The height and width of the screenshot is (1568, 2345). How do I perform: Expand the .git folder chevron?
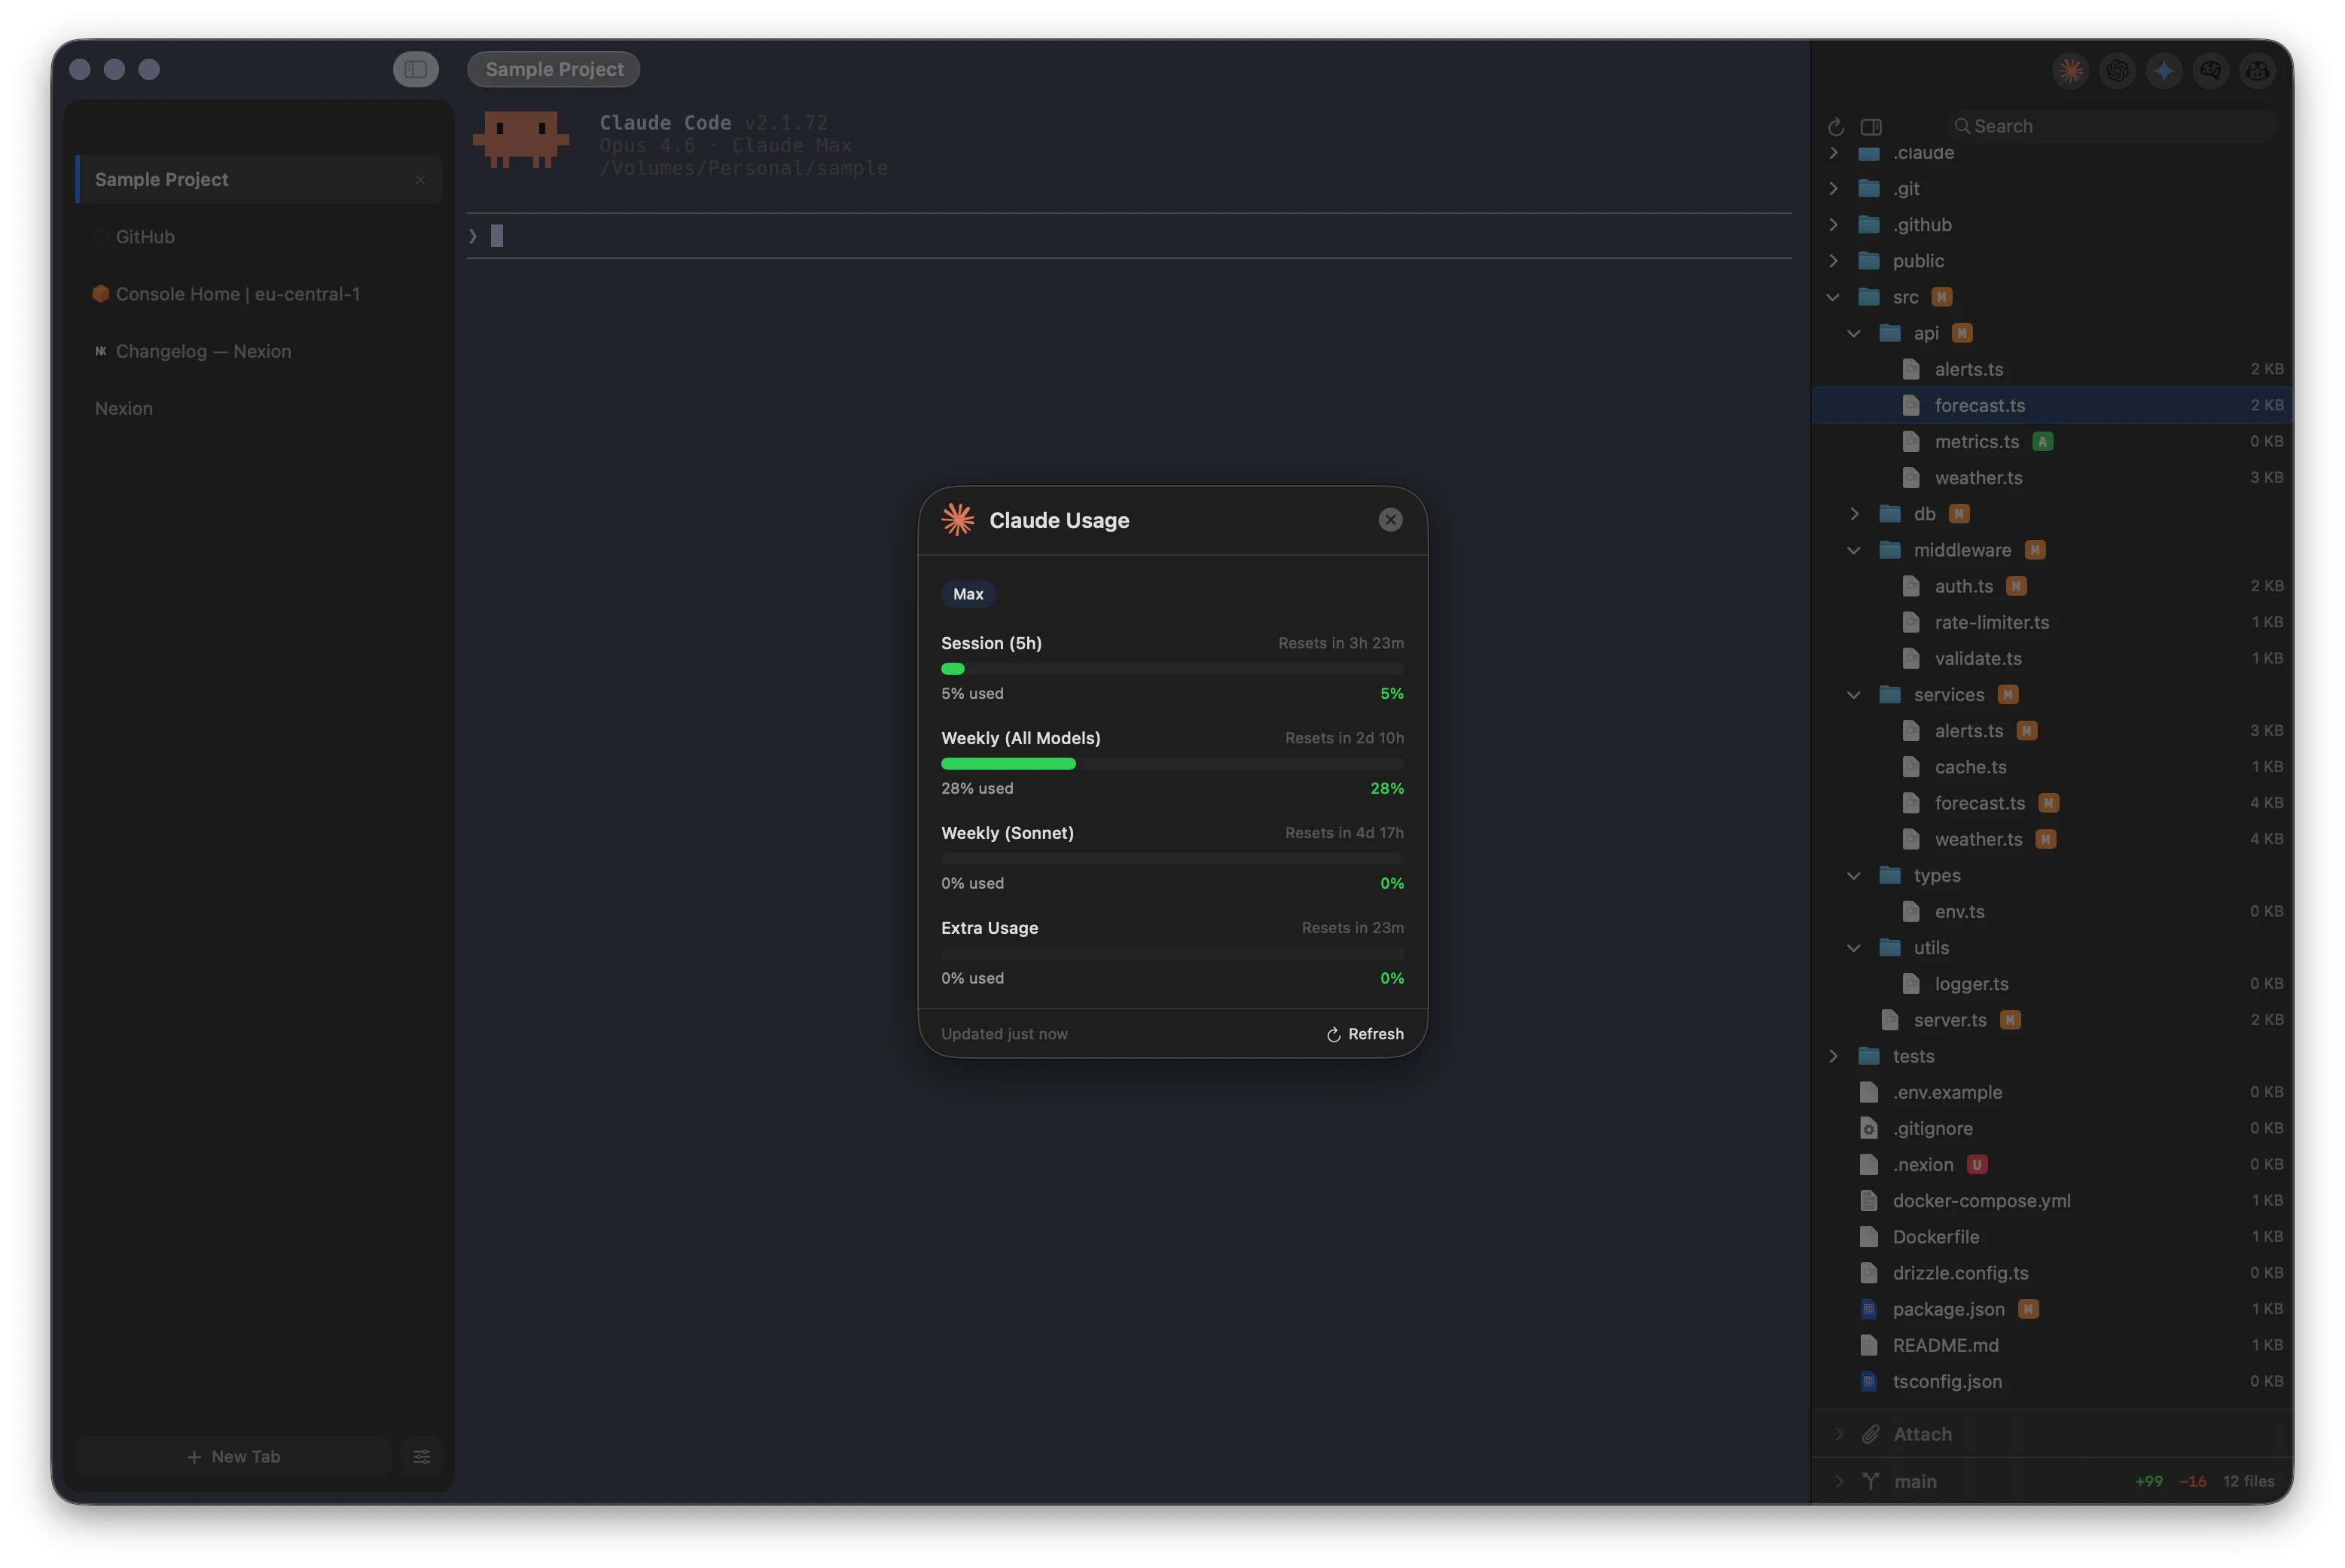1833,189
